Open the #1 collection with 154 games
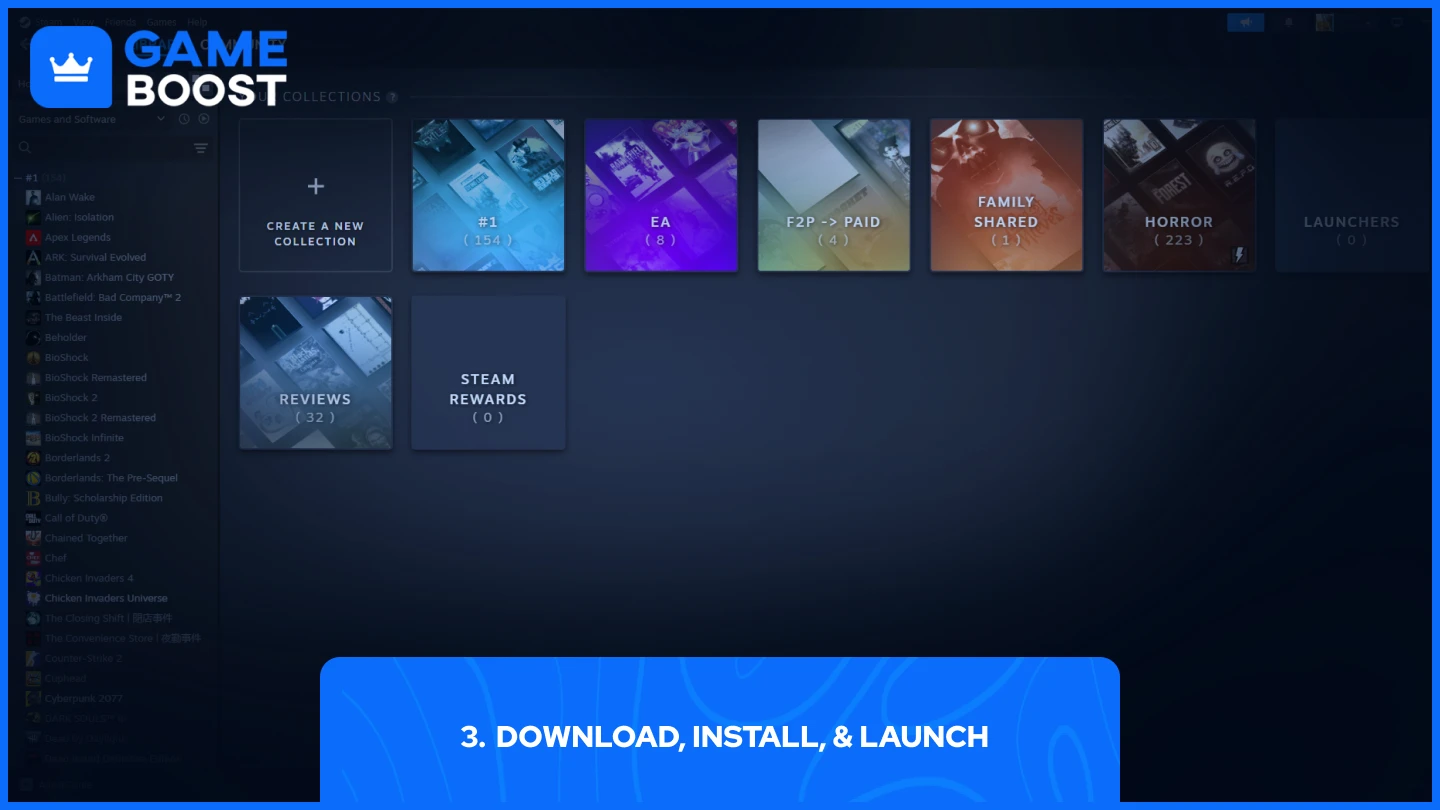The width and height of the screenshot is (1440, 810). point(488,195)
